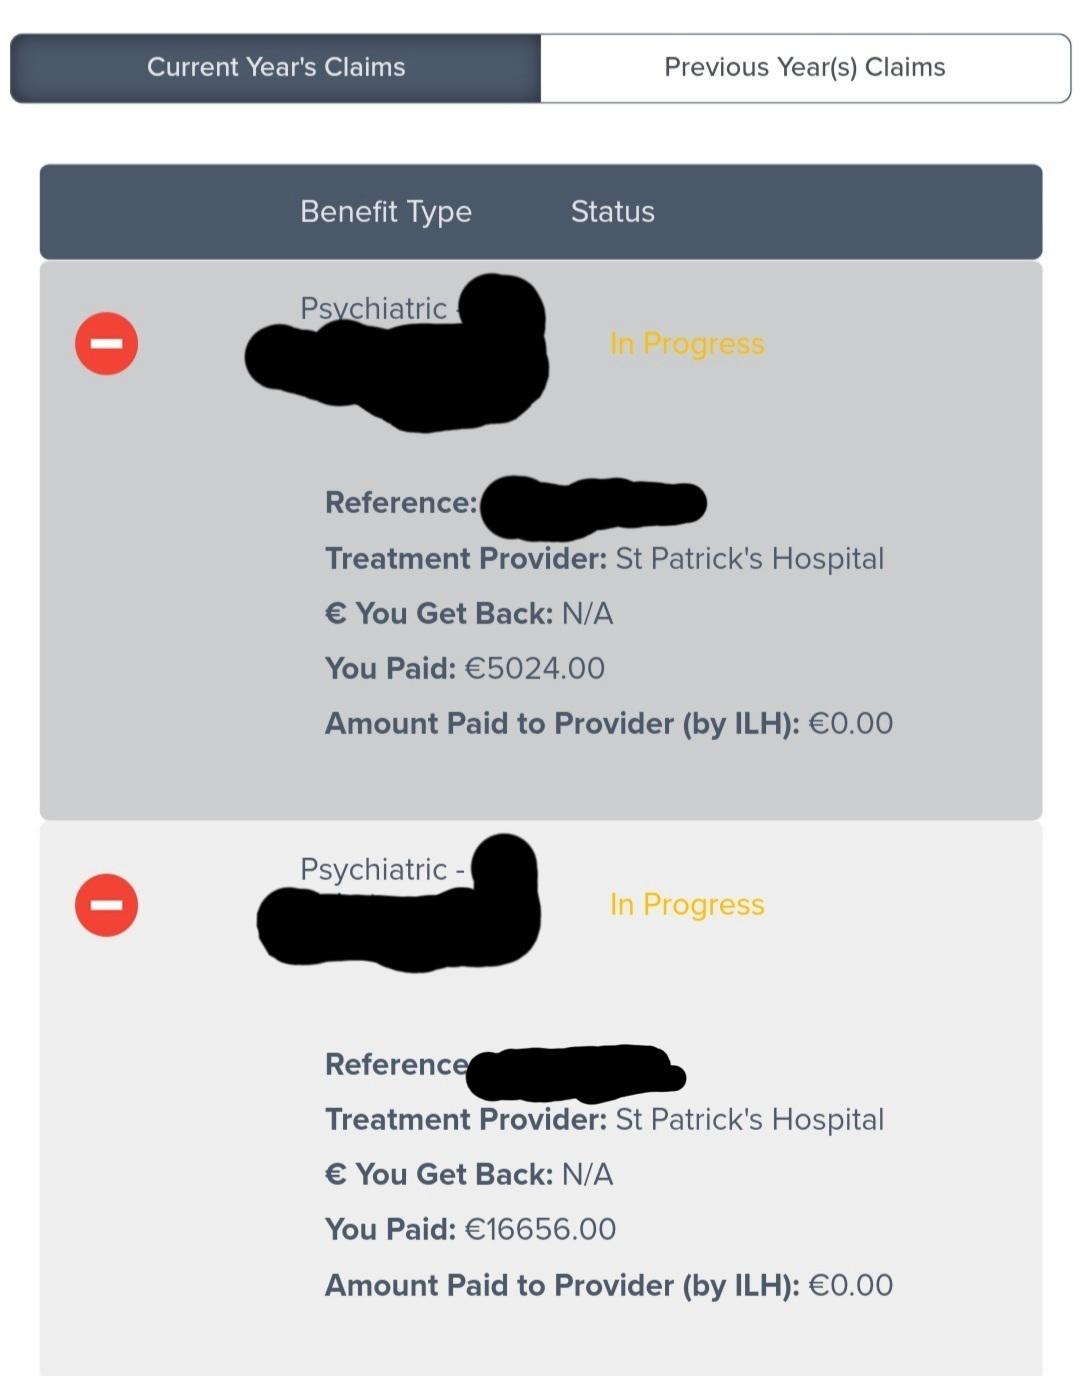The height and width of the screenshot is (1376, 1080).
Task: Click the Benefit Type column header
Action: (x=386, y=211)
